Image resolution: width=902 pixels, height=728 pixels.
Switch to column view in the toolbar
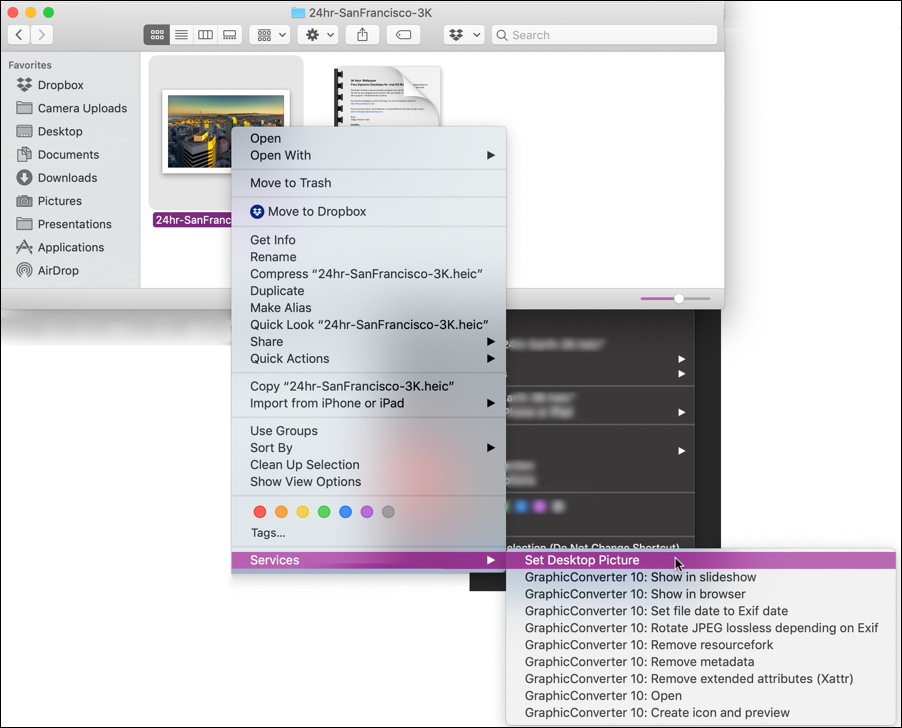tap(205, 34)
